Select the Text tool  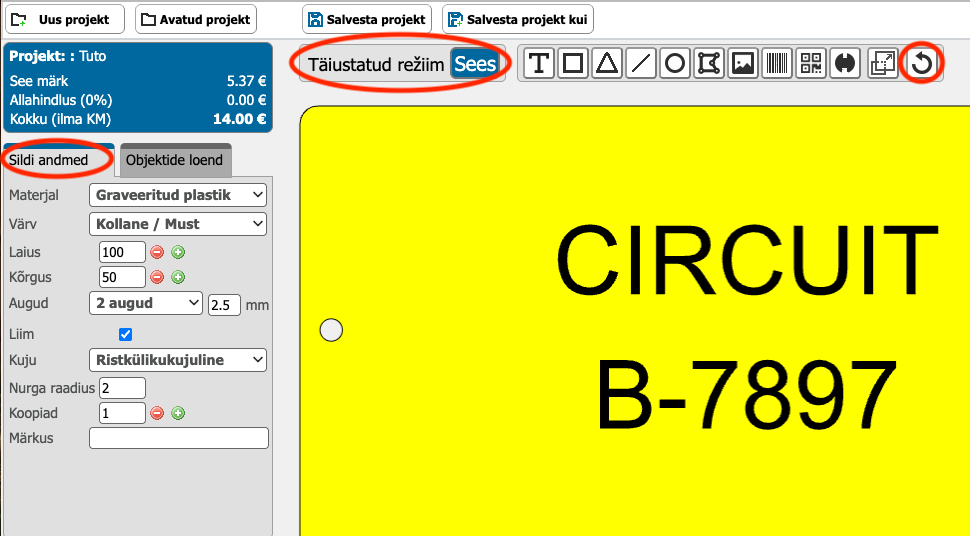539,63
